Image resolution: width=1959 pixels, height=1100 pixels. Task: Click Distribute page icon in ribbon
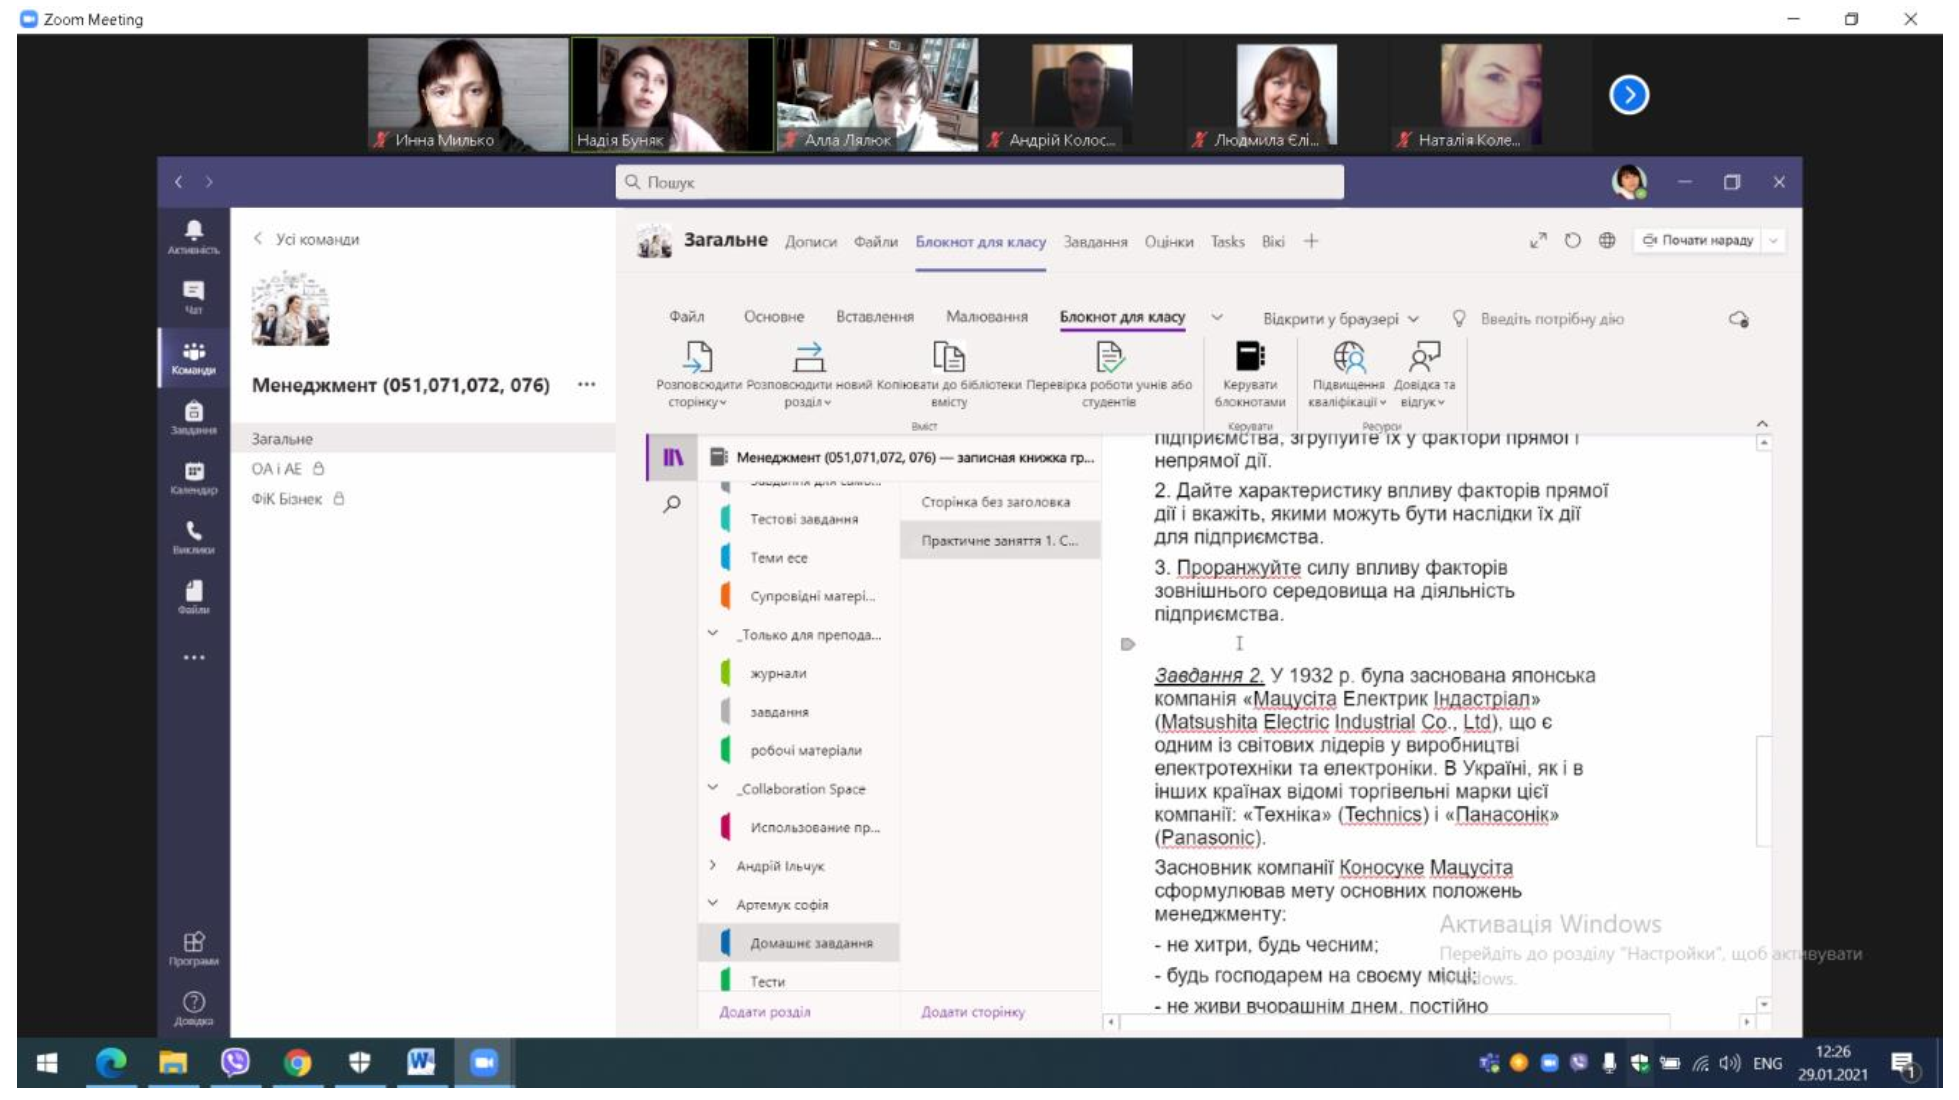point(698,358)
